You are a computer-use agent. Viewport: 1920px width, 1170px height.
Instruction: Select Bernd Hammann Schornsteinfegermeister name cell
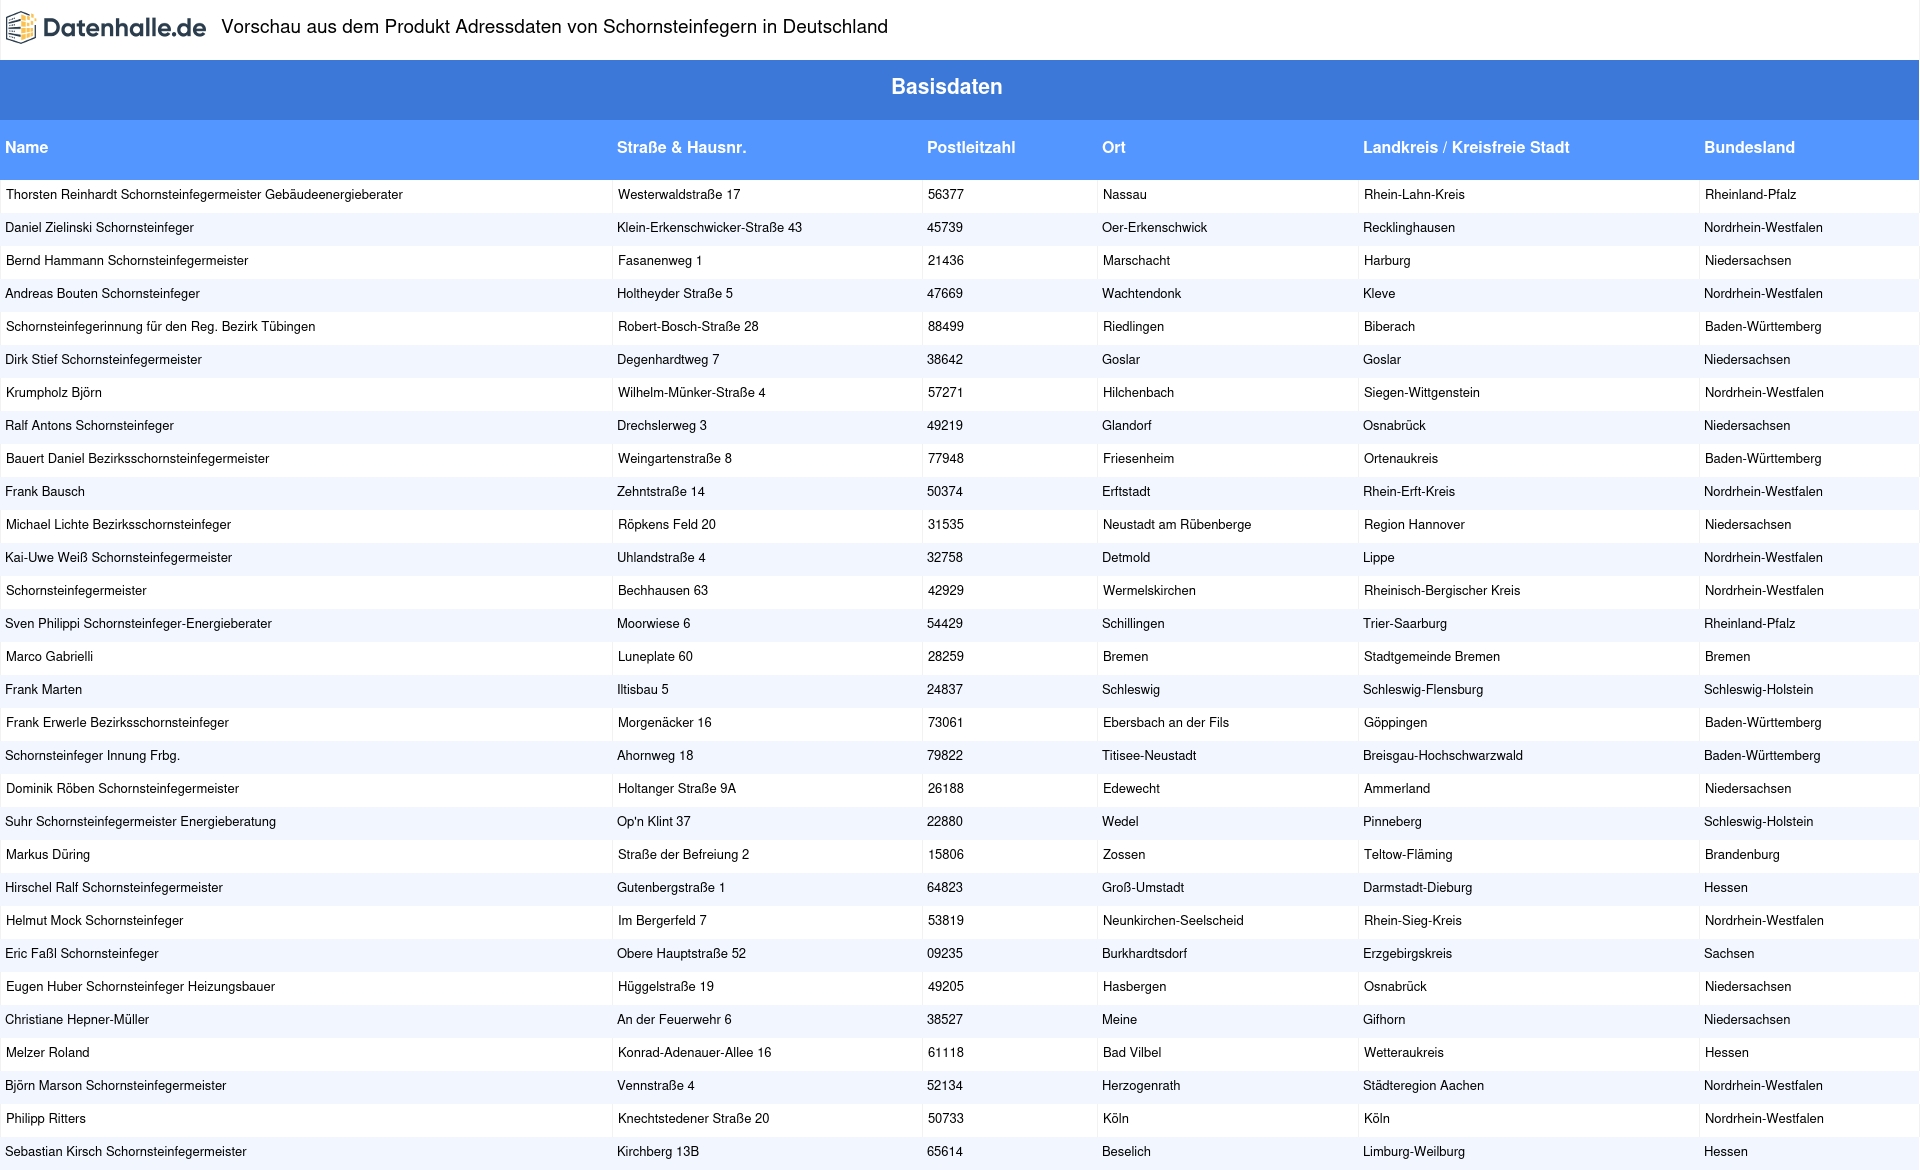pyautogui.click(x=127, y=261)
